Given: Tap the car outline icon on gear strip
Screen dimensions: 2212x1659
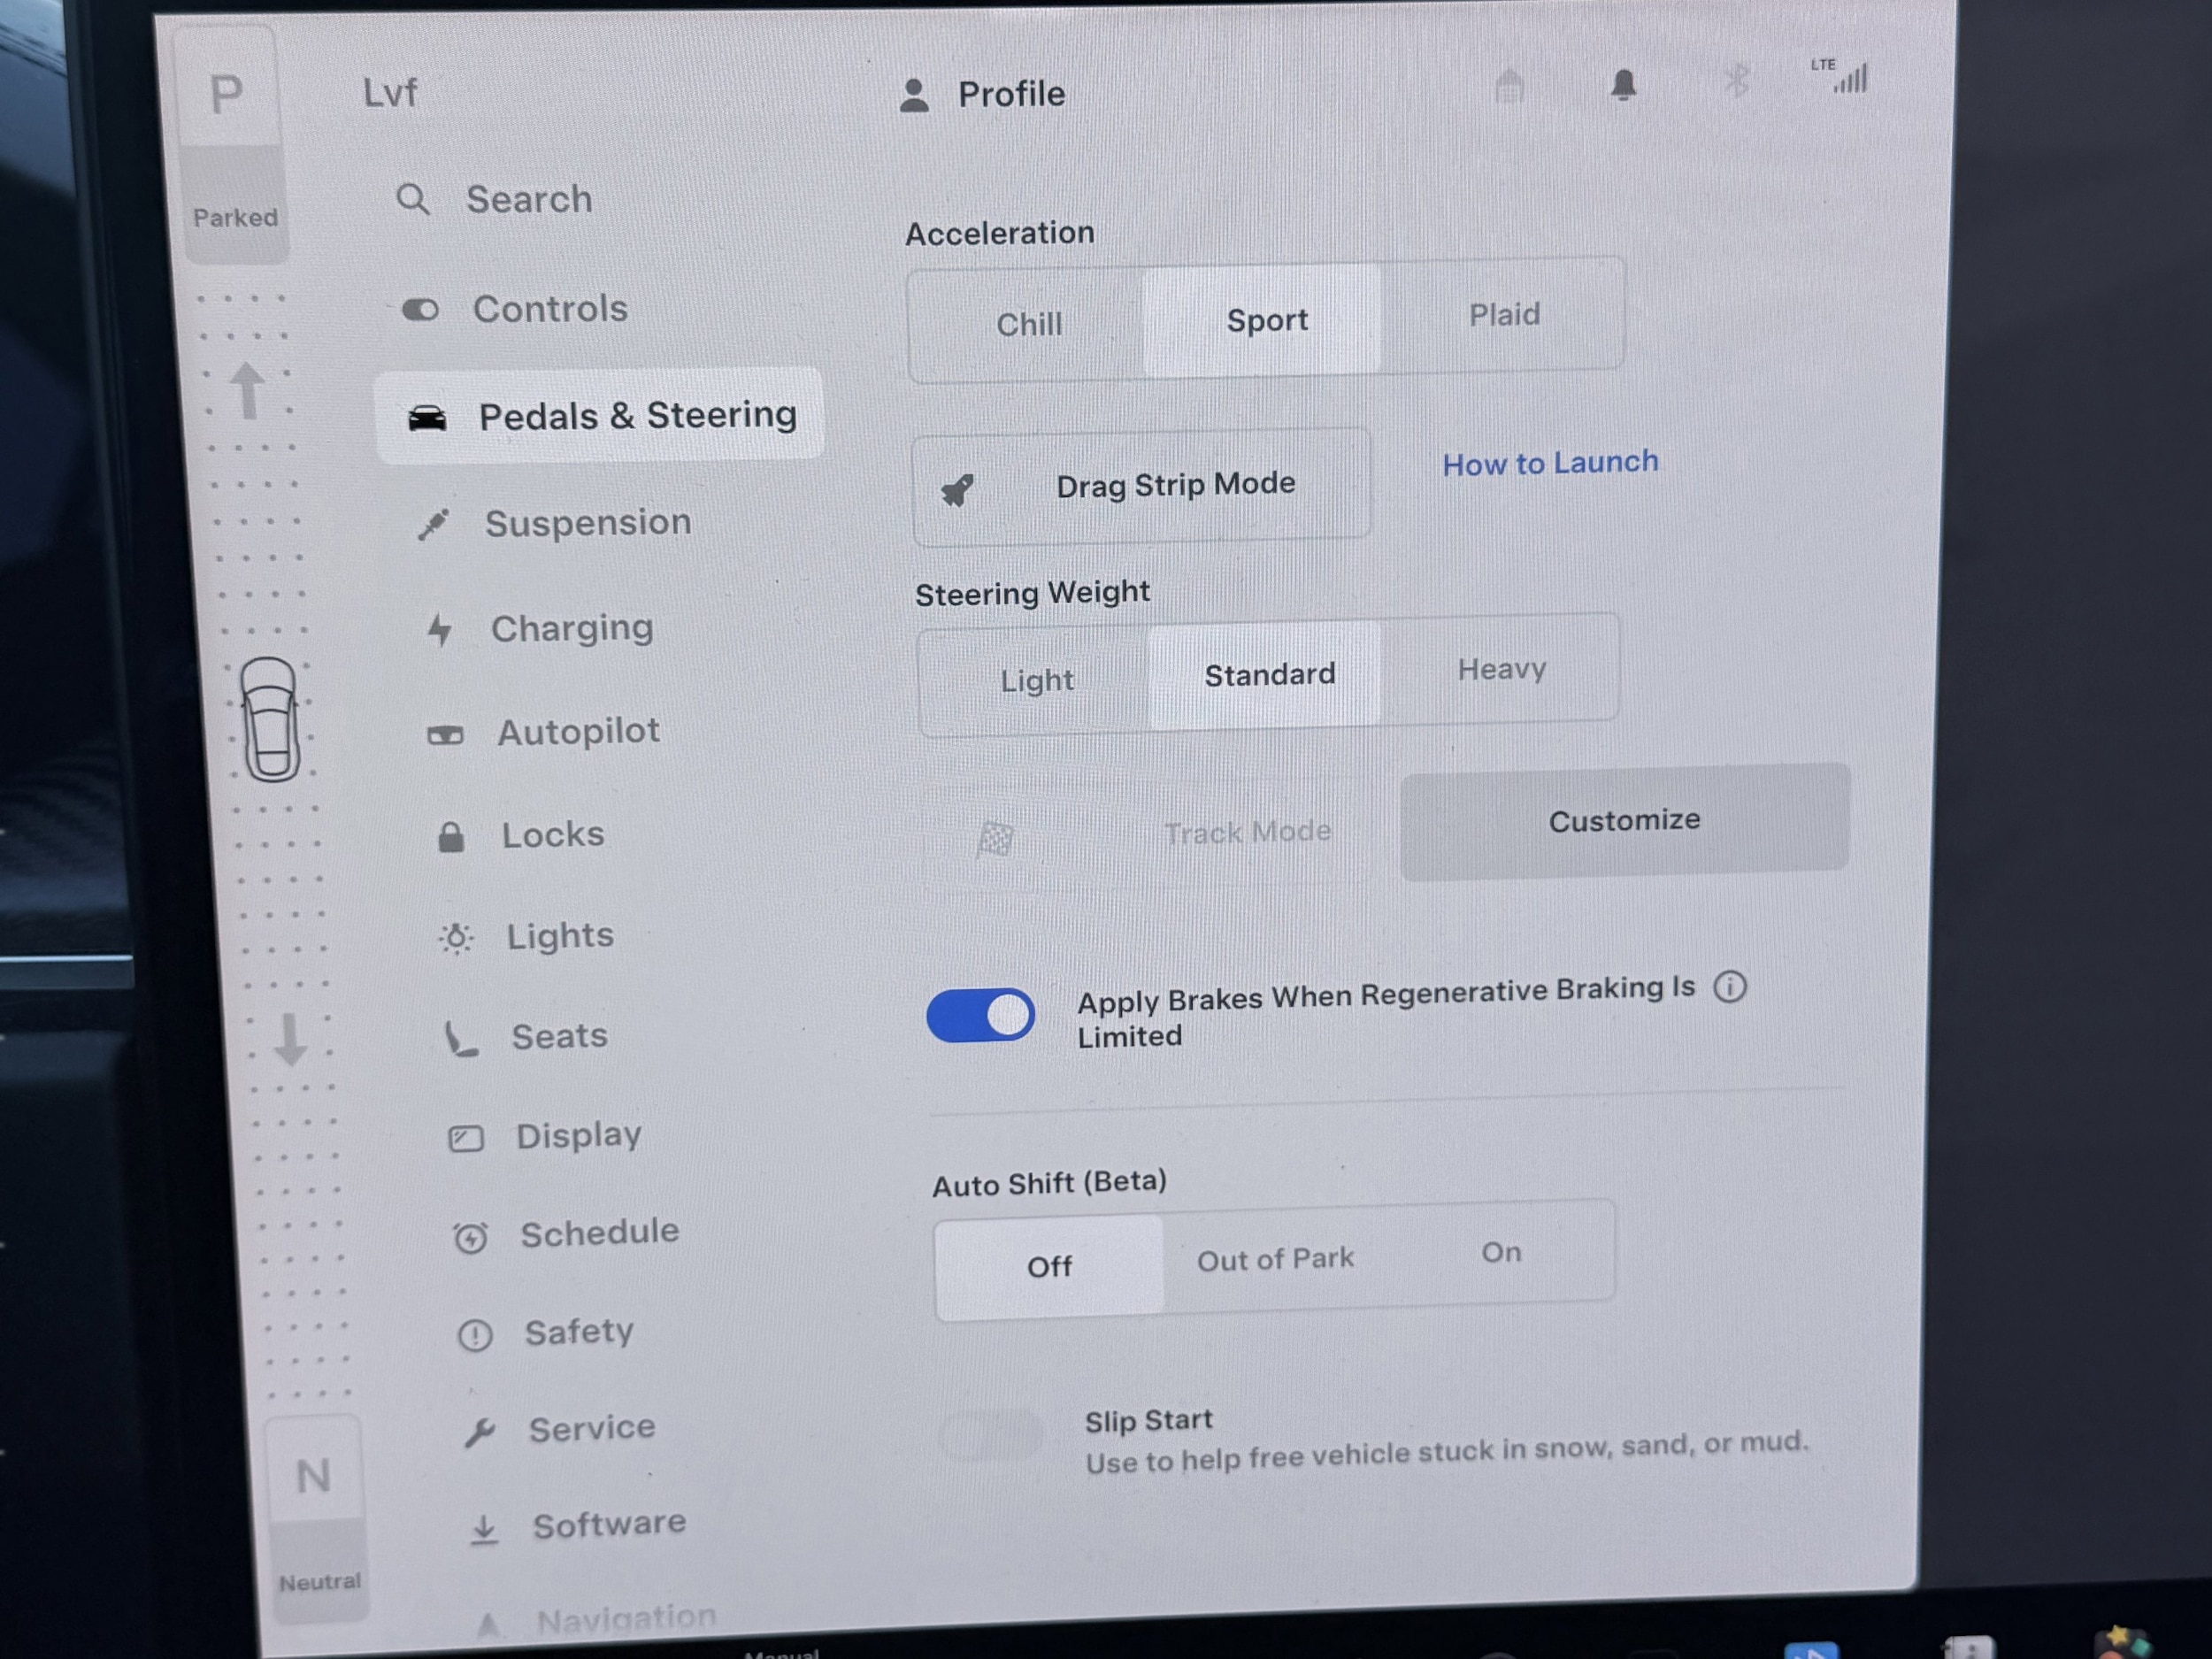Looking at the screenshot, I should [x=270, y=719].
